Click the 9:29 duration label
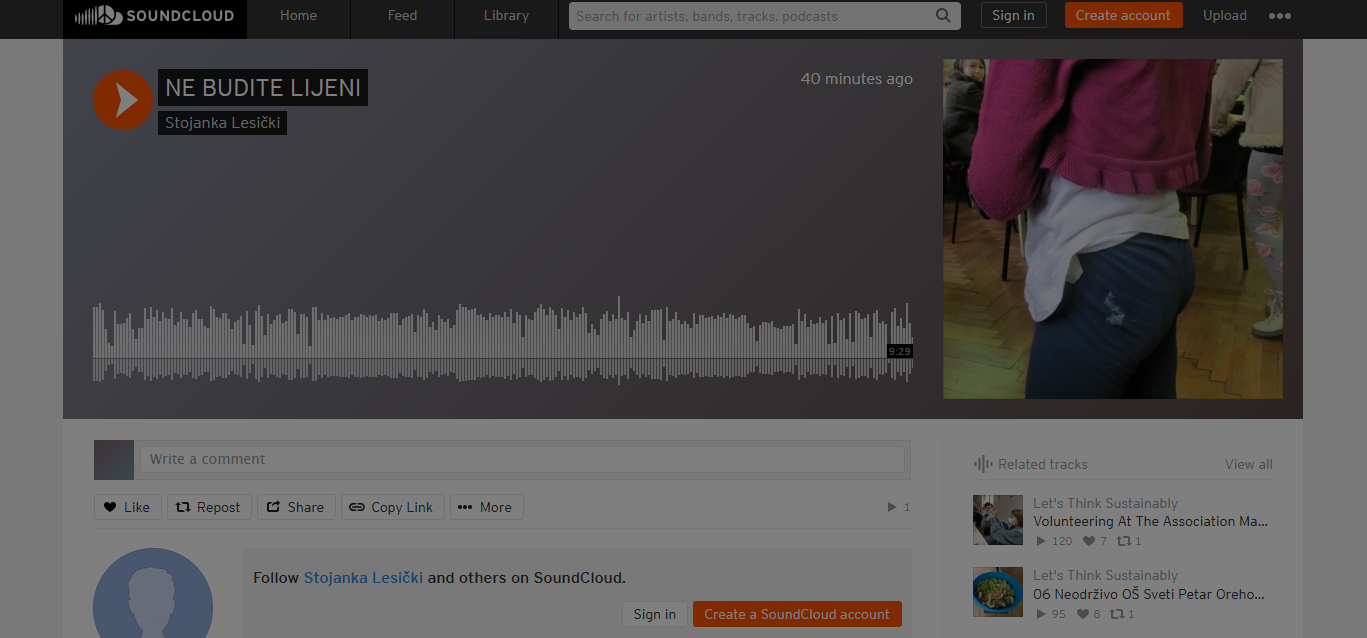Image resolution: width=1367 pixels, height=638 pixels. click(900, 351)
